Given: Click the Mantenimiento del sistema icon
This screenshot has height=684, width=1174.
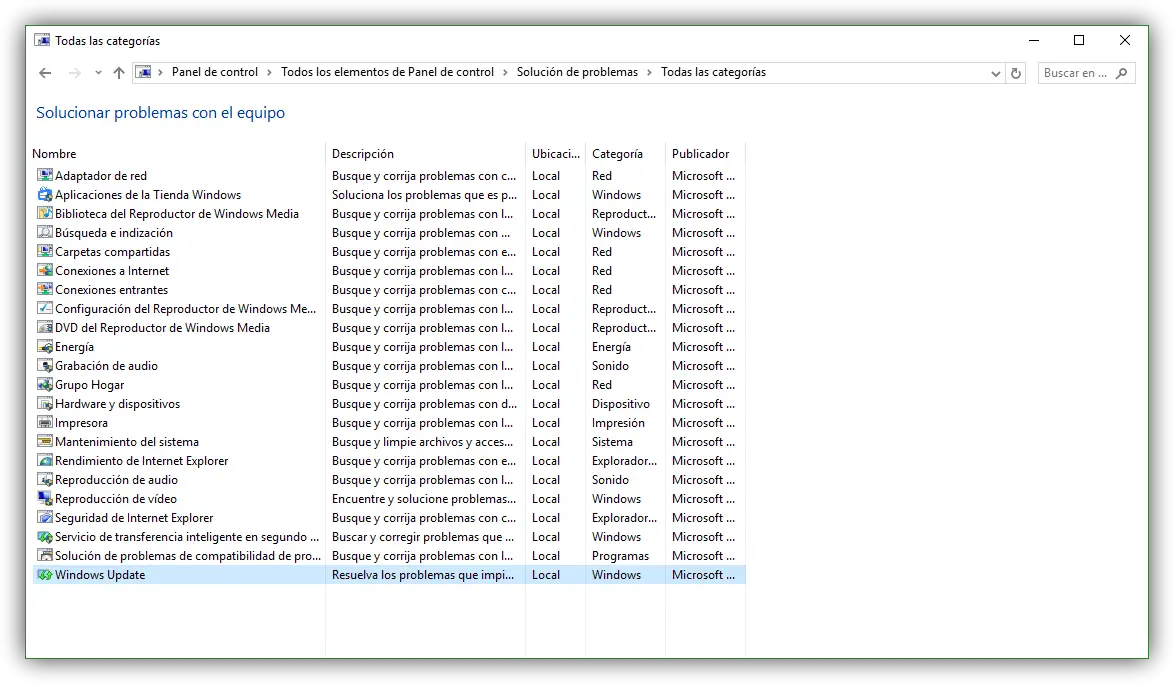Looking at the screenshot, I should [x=45, y=442].
